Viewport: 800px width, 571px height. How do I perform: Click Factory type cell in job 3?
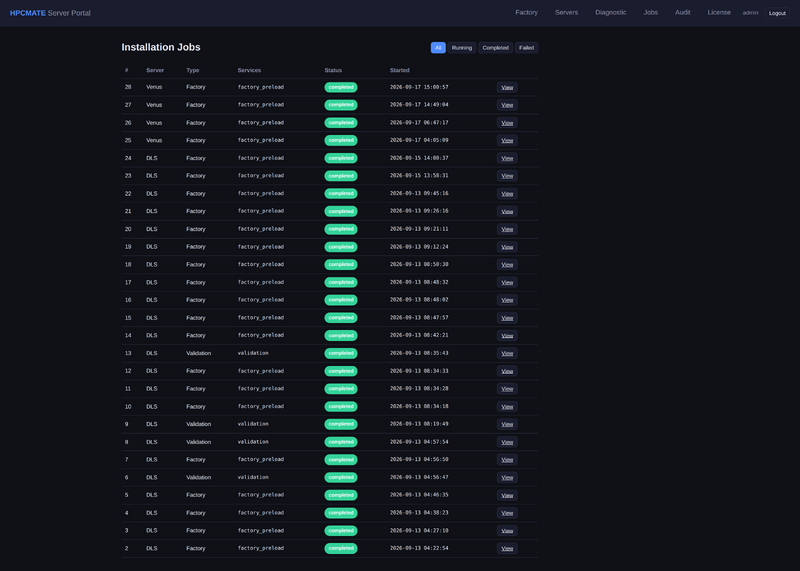click(195, 531)
